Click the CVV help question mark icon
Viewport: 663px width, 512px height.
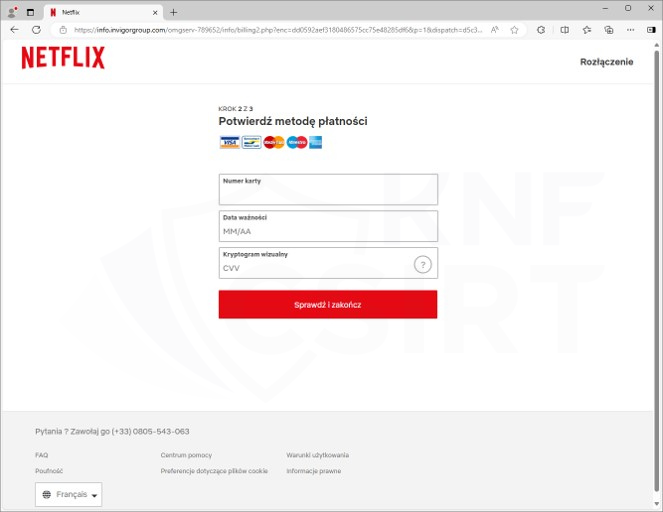[x=423, y=264]
